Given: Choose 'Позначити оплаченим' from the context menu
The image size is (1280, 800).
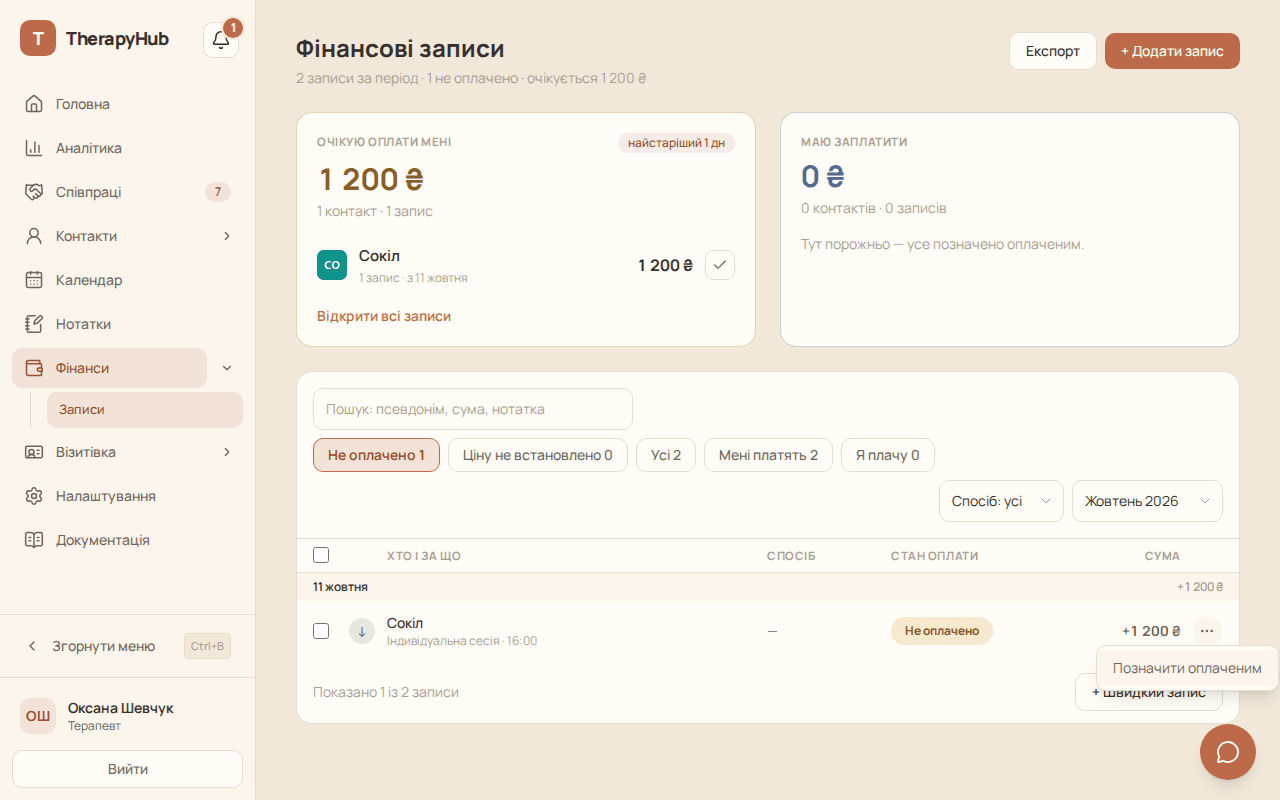Looking at the screenshot, I should (x=1187, y=668).
